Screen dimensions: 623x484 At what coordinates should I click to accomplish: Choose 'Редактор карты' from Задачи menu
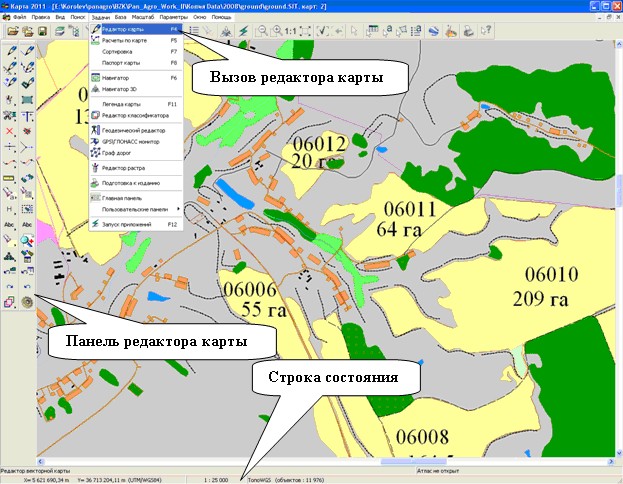coord(124,30)
